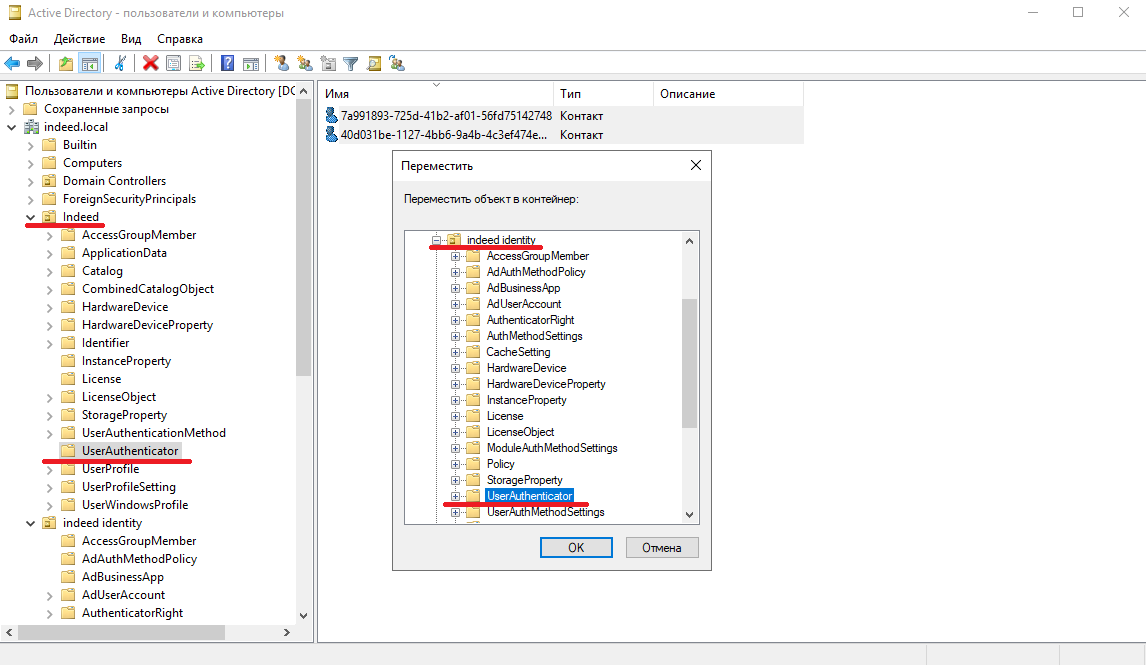
Task: Open the Справка menu
Action: 180,39
